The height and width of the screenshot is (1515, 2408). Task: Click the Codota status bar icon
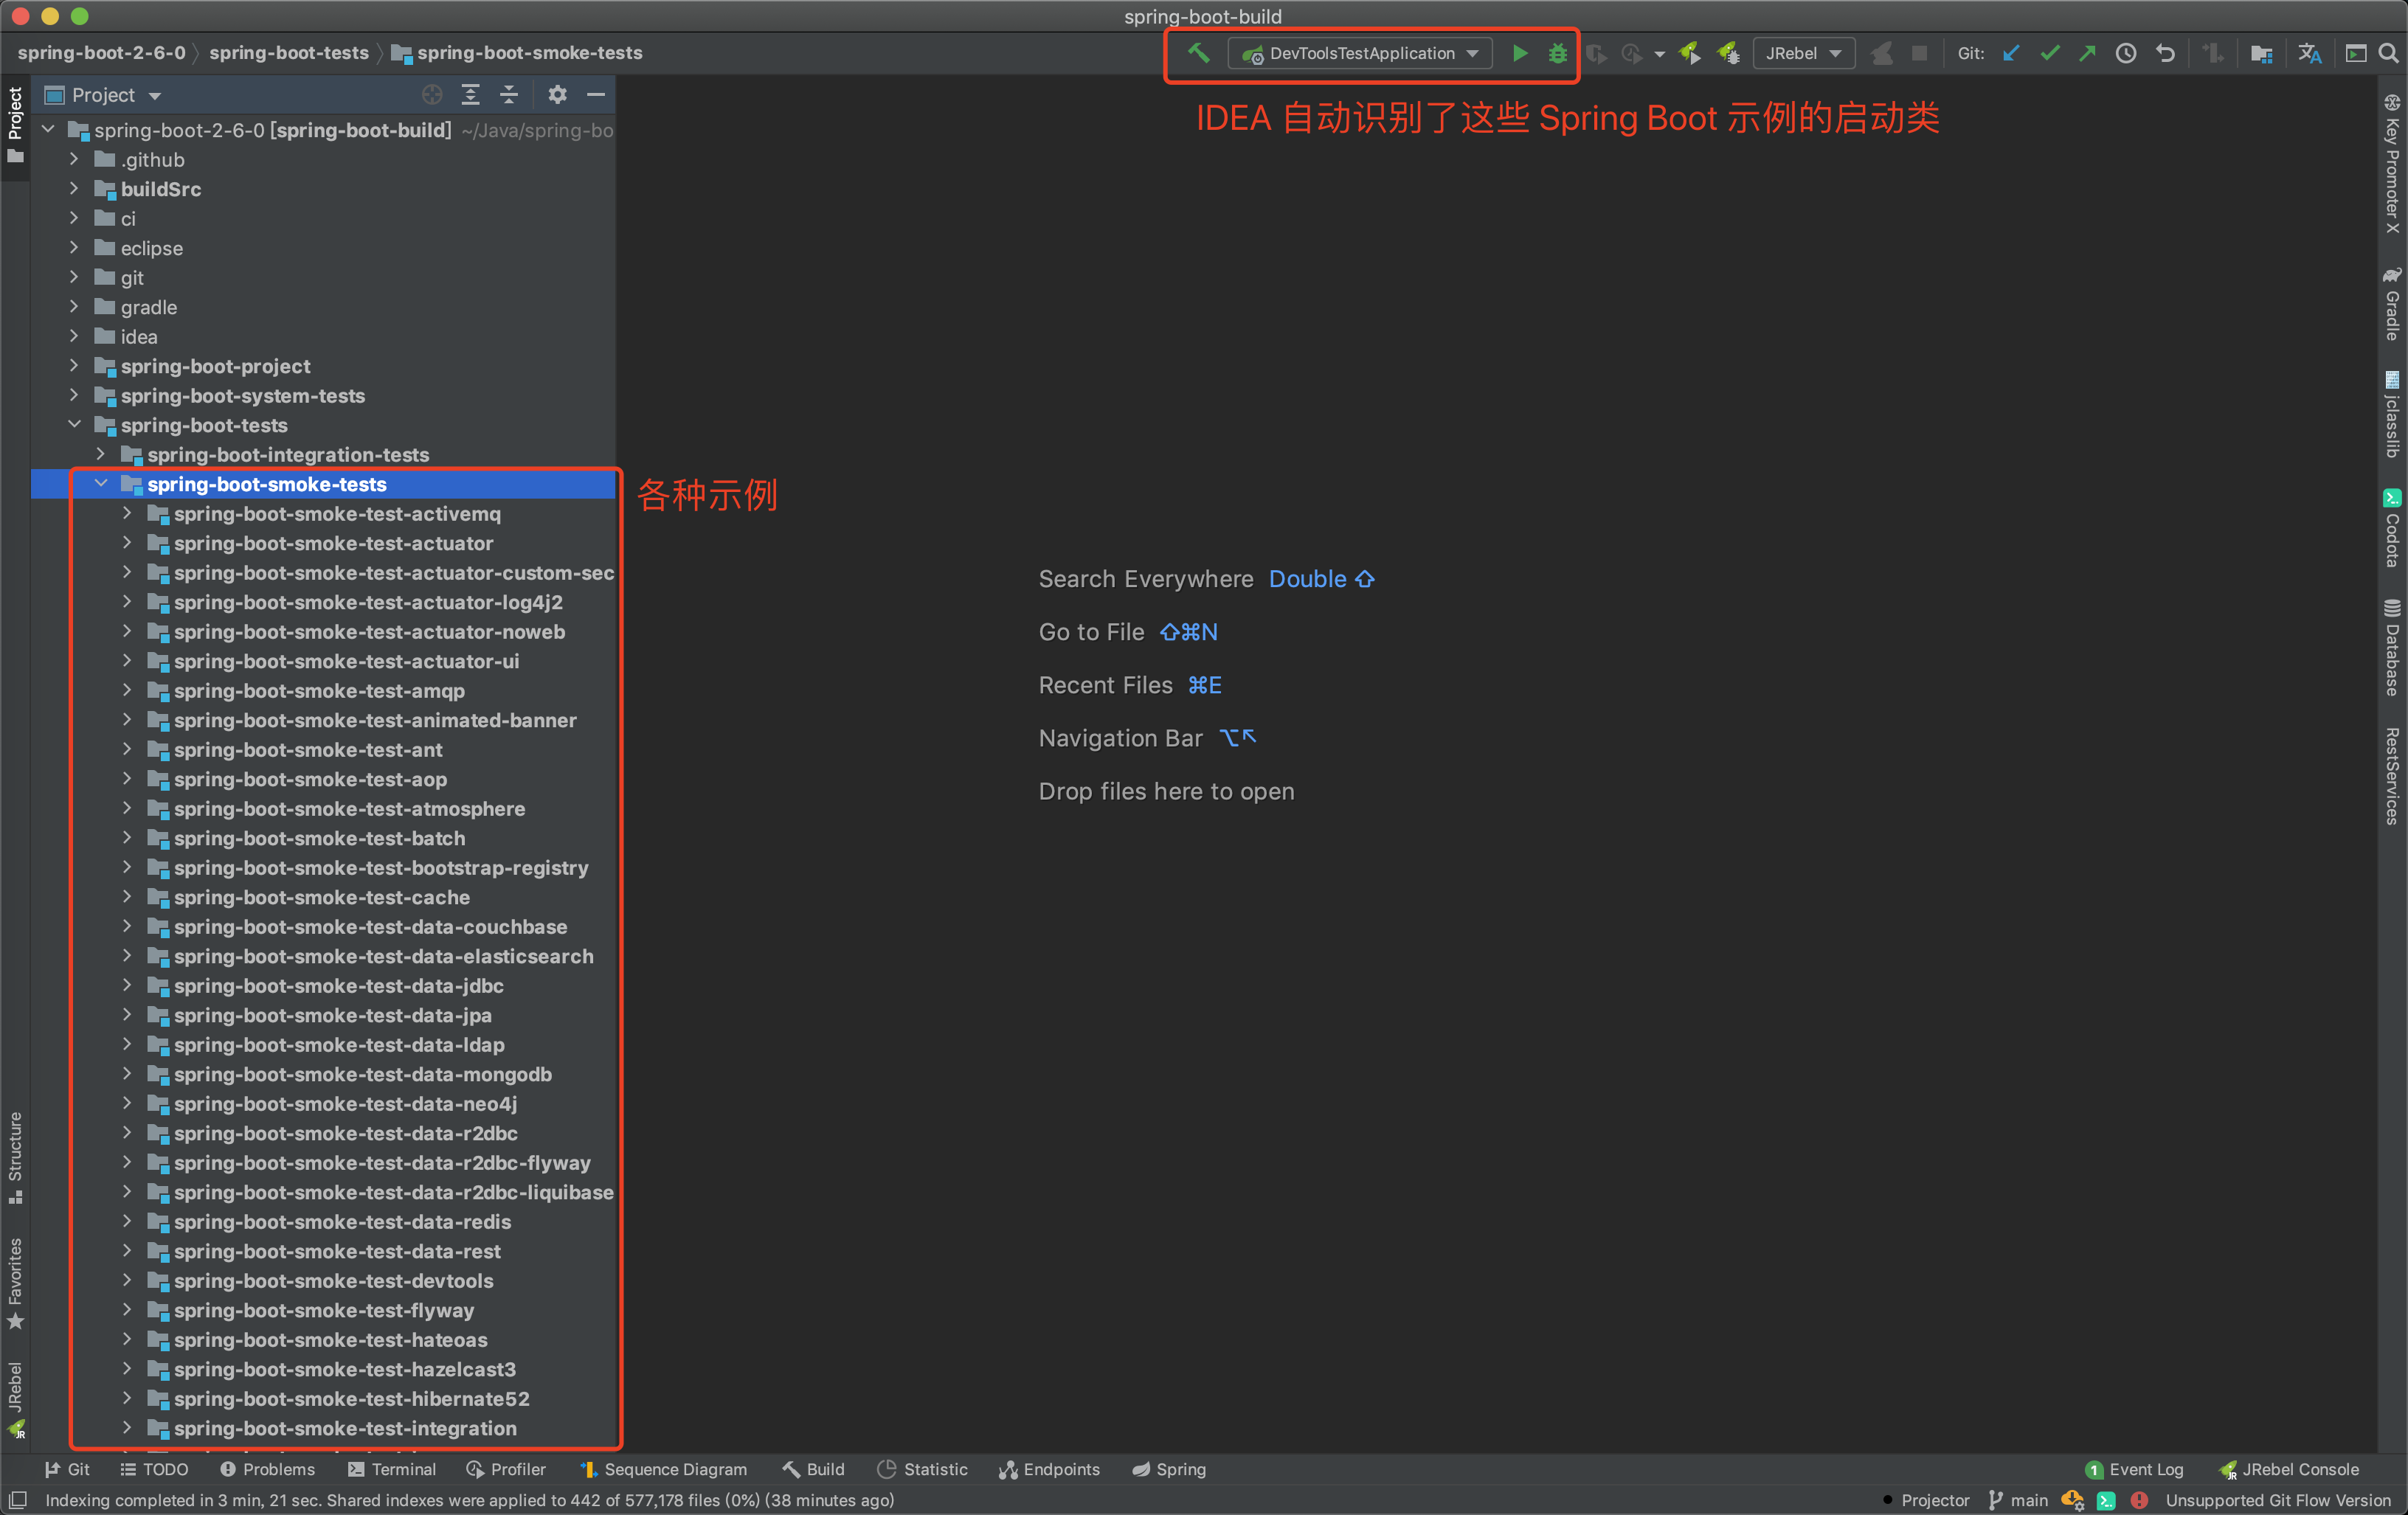point(2106,1500)
